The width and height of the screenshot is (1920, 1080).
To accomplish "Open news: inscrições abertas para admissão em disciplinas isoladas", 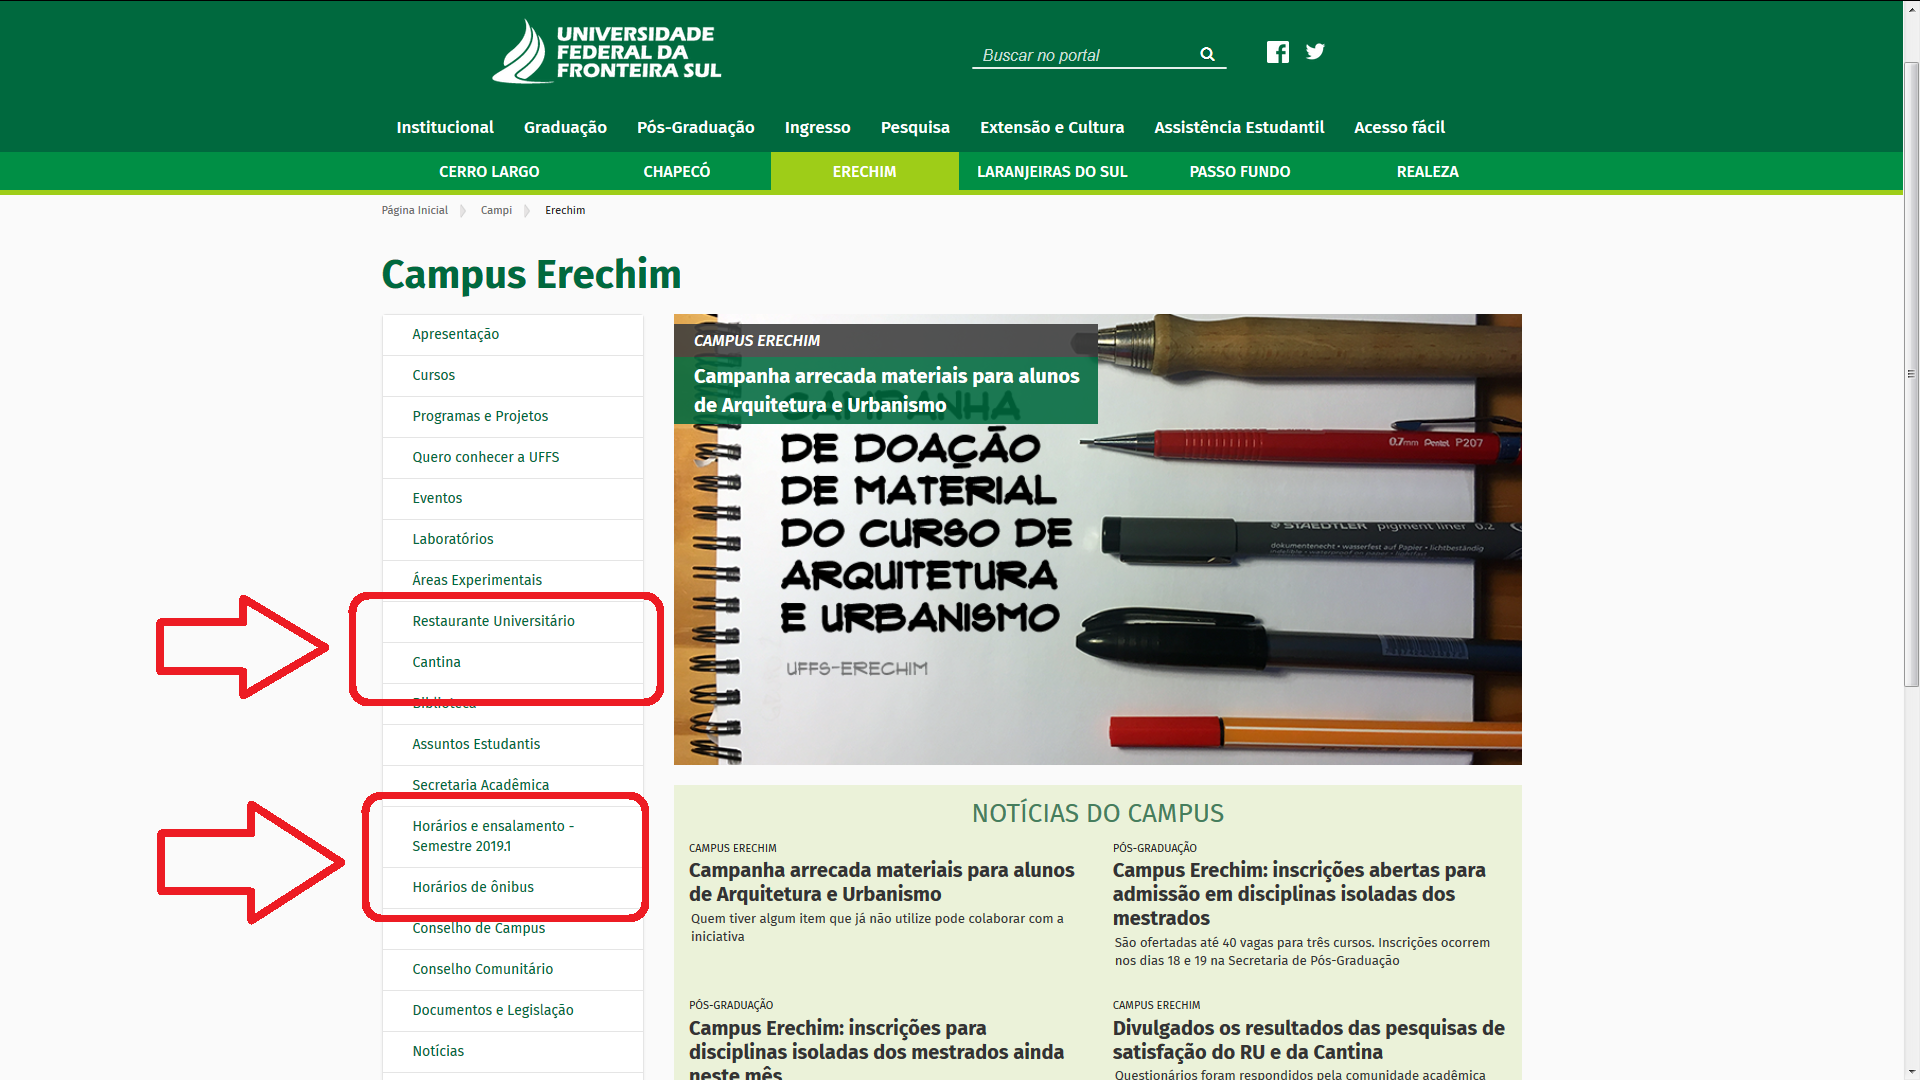I will 1299,894.
